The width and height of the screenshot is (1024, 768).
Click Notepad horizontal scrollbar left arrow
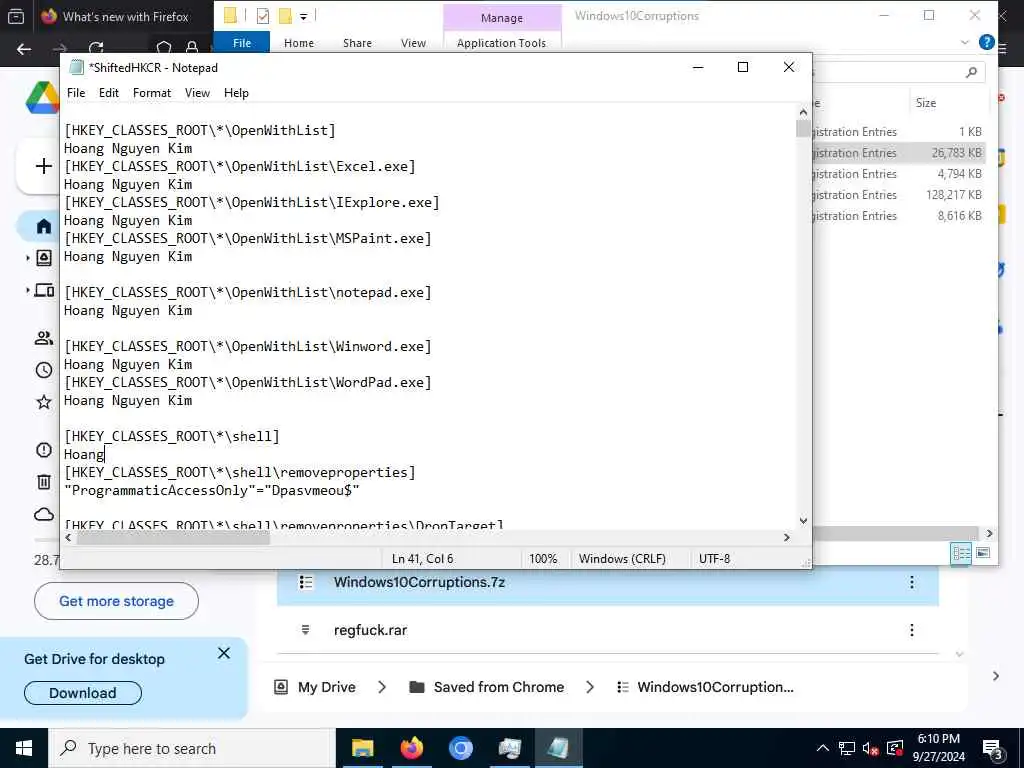click(69, 537)
